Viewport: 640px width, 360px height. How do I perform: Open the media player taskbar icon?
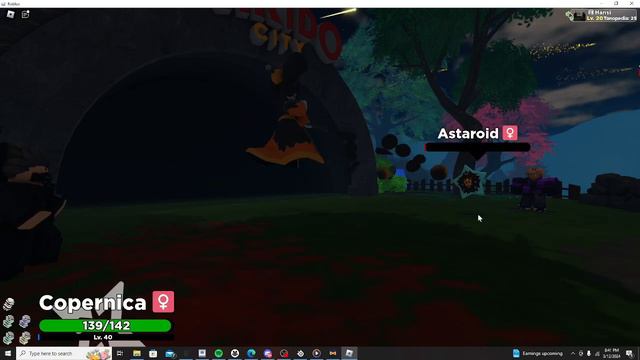(317, 353)
